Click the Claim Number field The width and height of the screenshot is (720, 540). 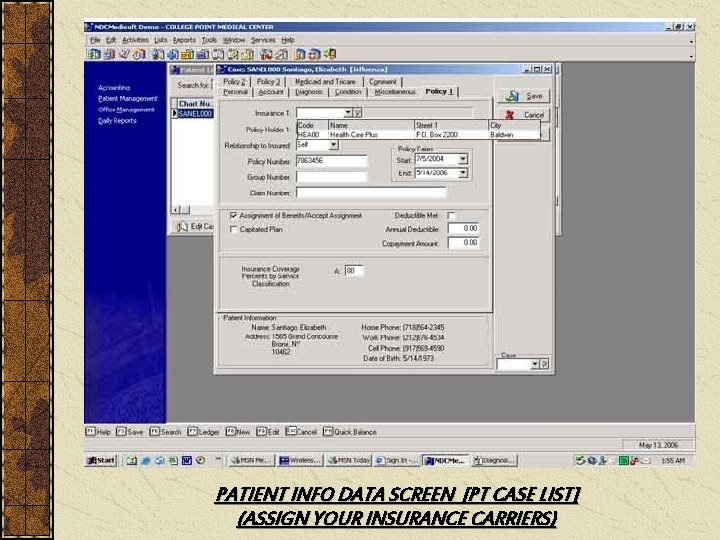pyautogui.click(x=371, y=193)
